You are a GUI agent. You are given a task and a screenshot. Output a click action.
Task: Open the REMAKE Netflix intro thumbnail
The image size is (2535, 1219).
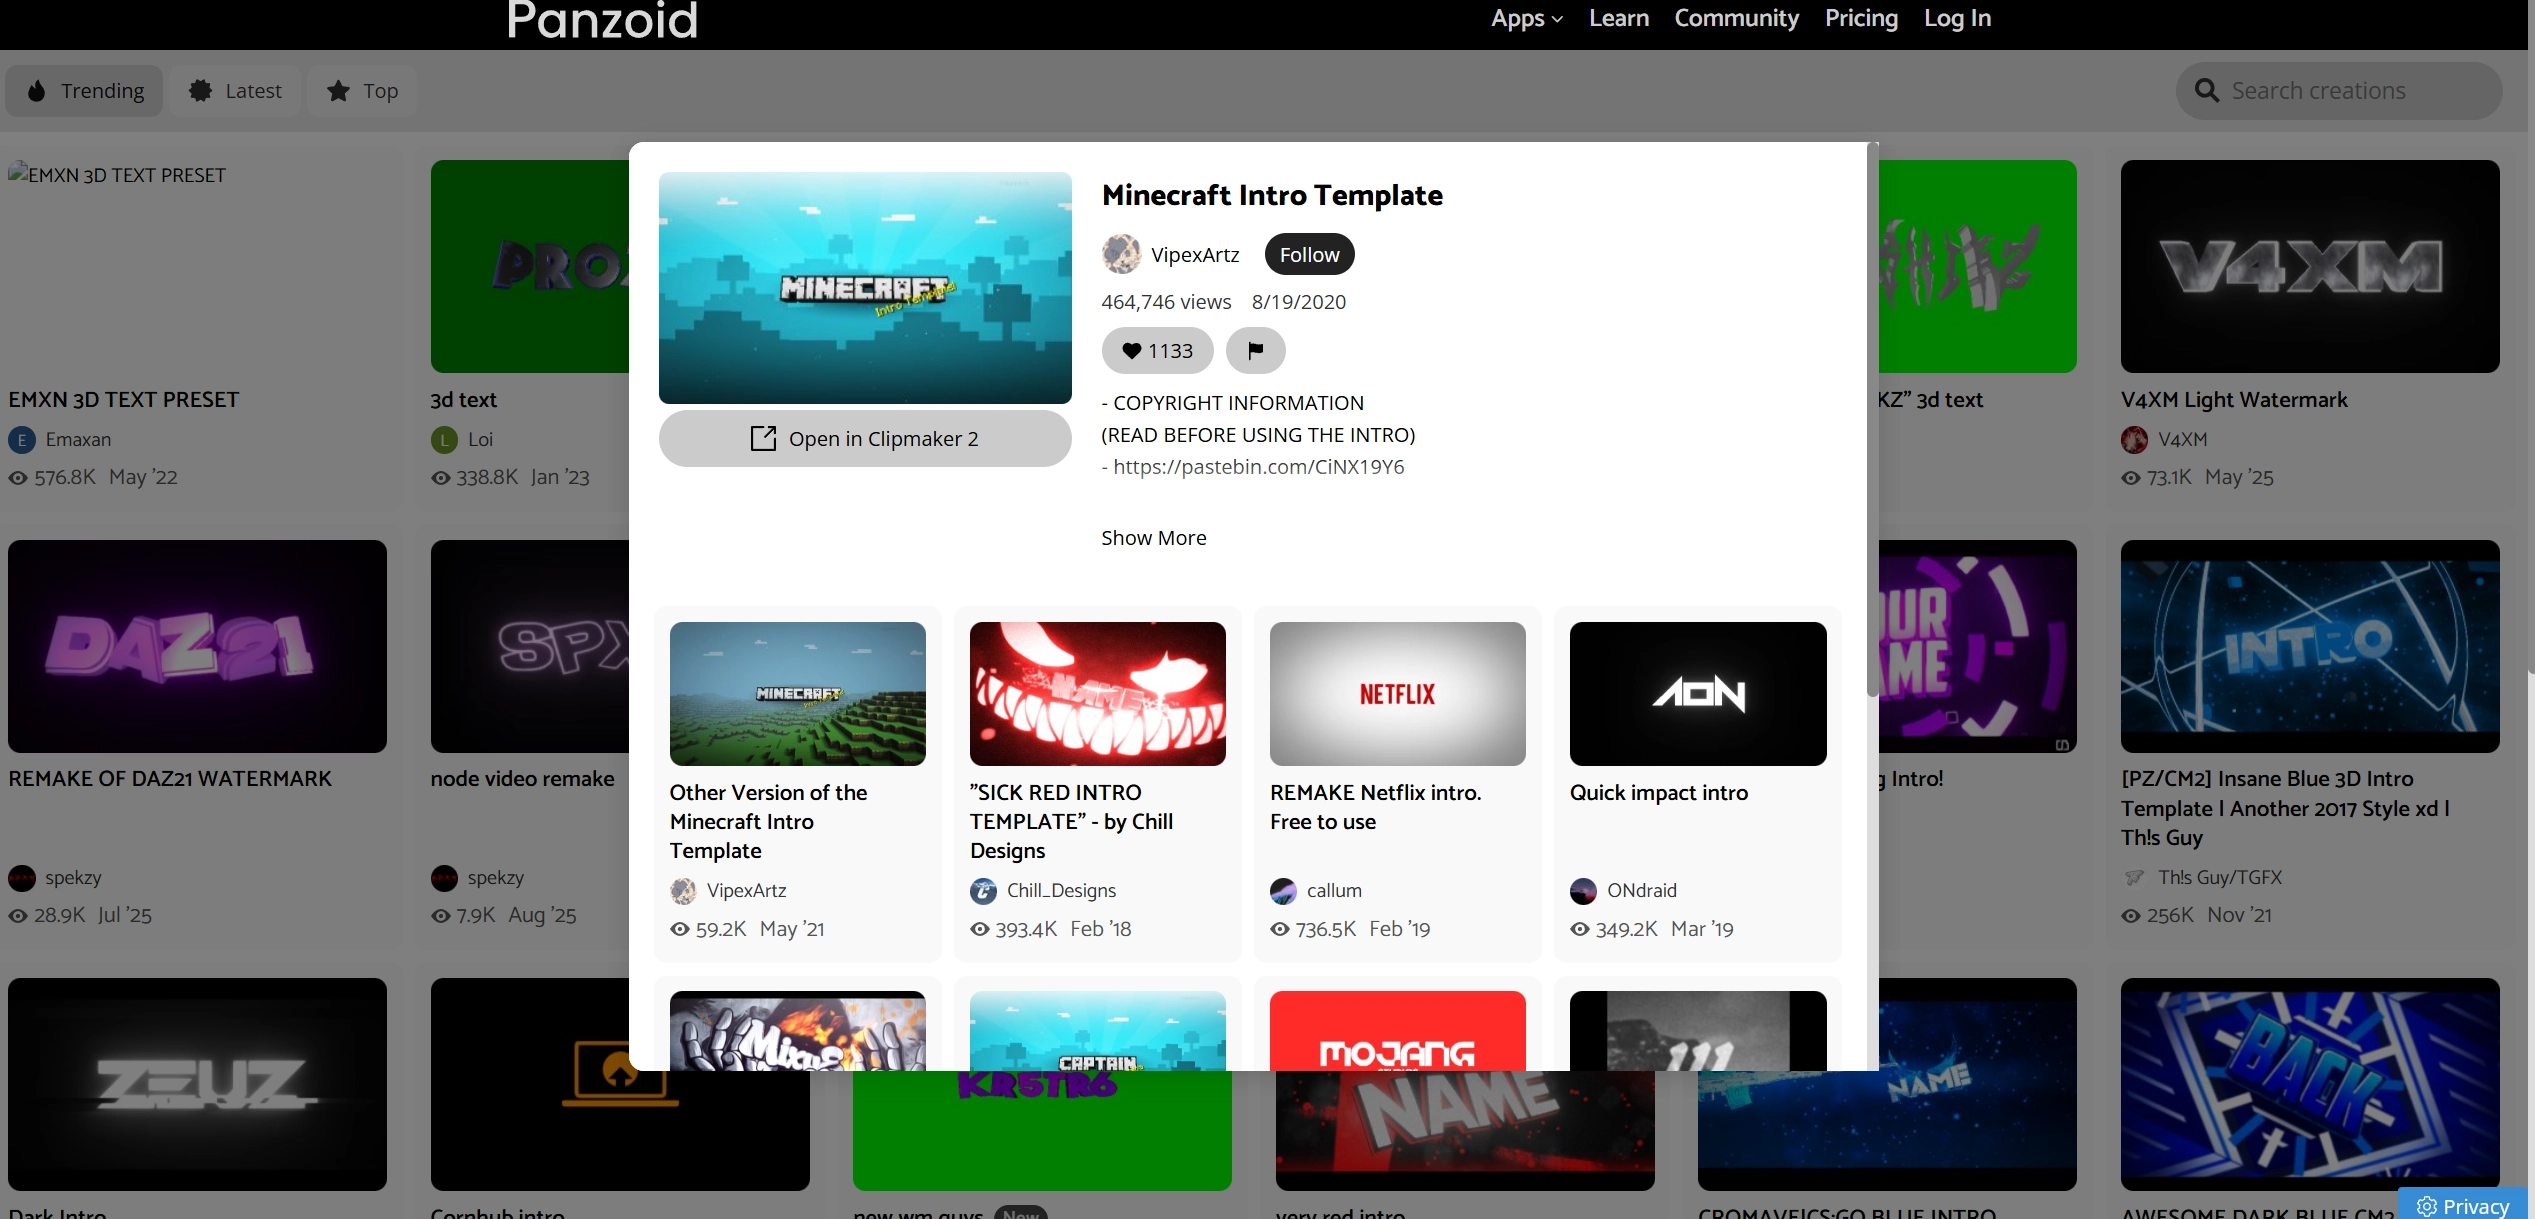click(1397, 694)
